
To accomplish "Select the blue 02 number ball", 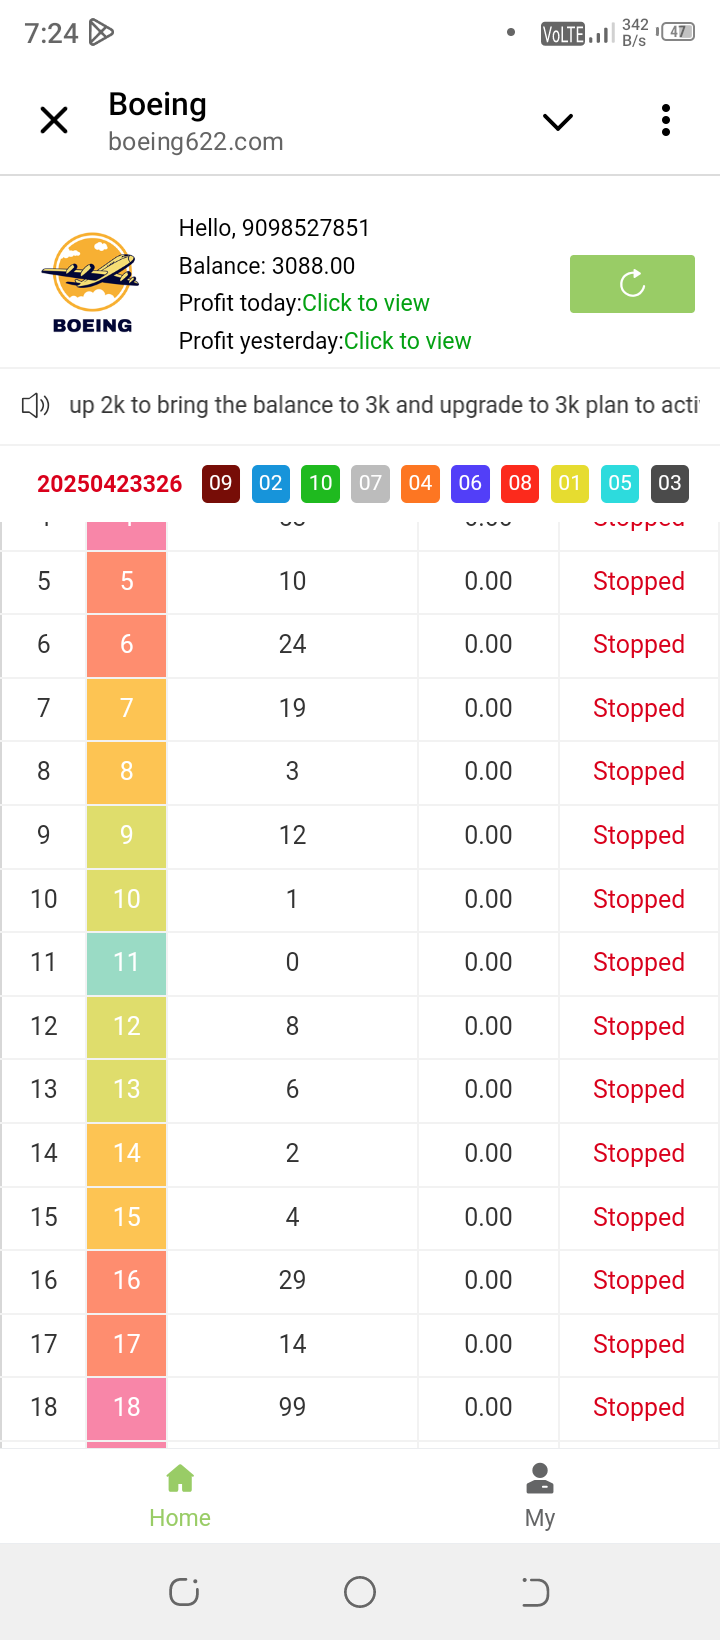I will tap(271, 484).
